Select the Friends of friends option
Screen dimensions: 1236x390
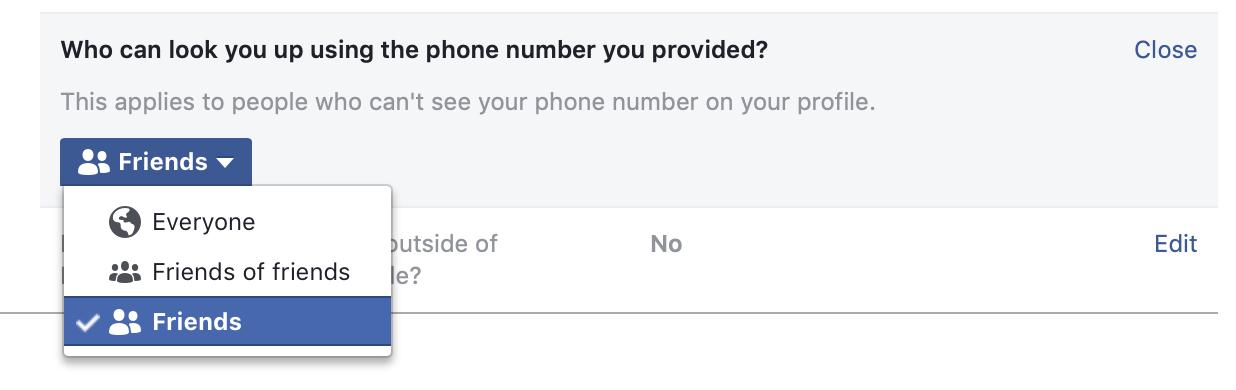click(227, 272)
